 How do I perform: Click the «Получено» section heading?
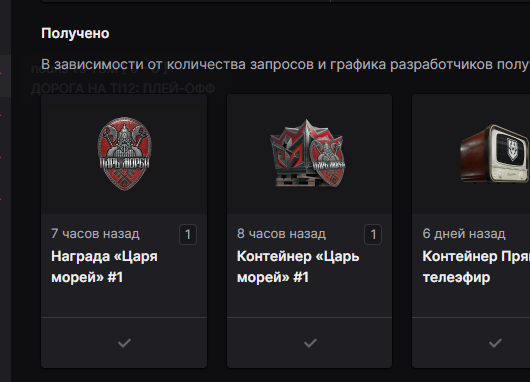75,33
